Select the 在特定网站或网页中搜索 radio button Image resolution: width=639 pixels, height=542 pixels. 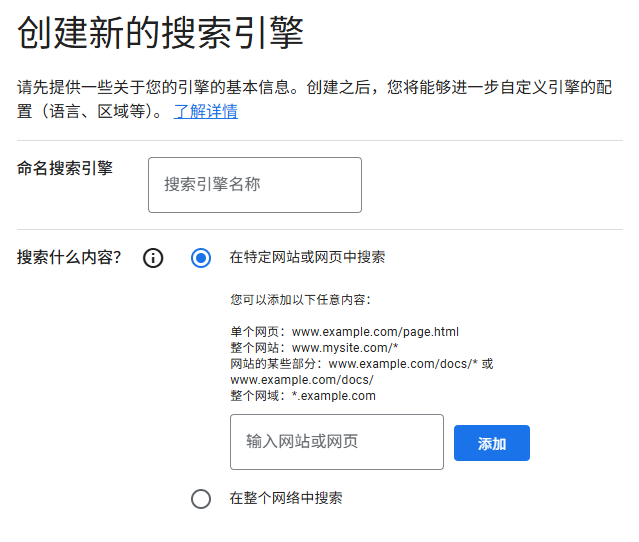click(201, 258)
